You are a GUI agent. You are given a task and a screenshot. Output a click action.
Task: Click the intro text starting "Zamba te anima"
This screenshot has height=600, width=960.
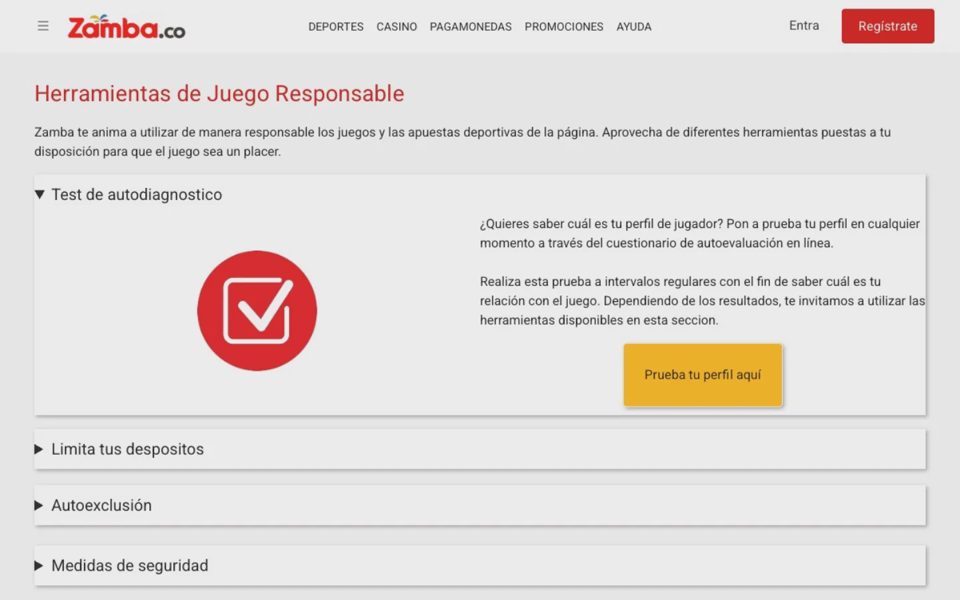tap(463, 141)
